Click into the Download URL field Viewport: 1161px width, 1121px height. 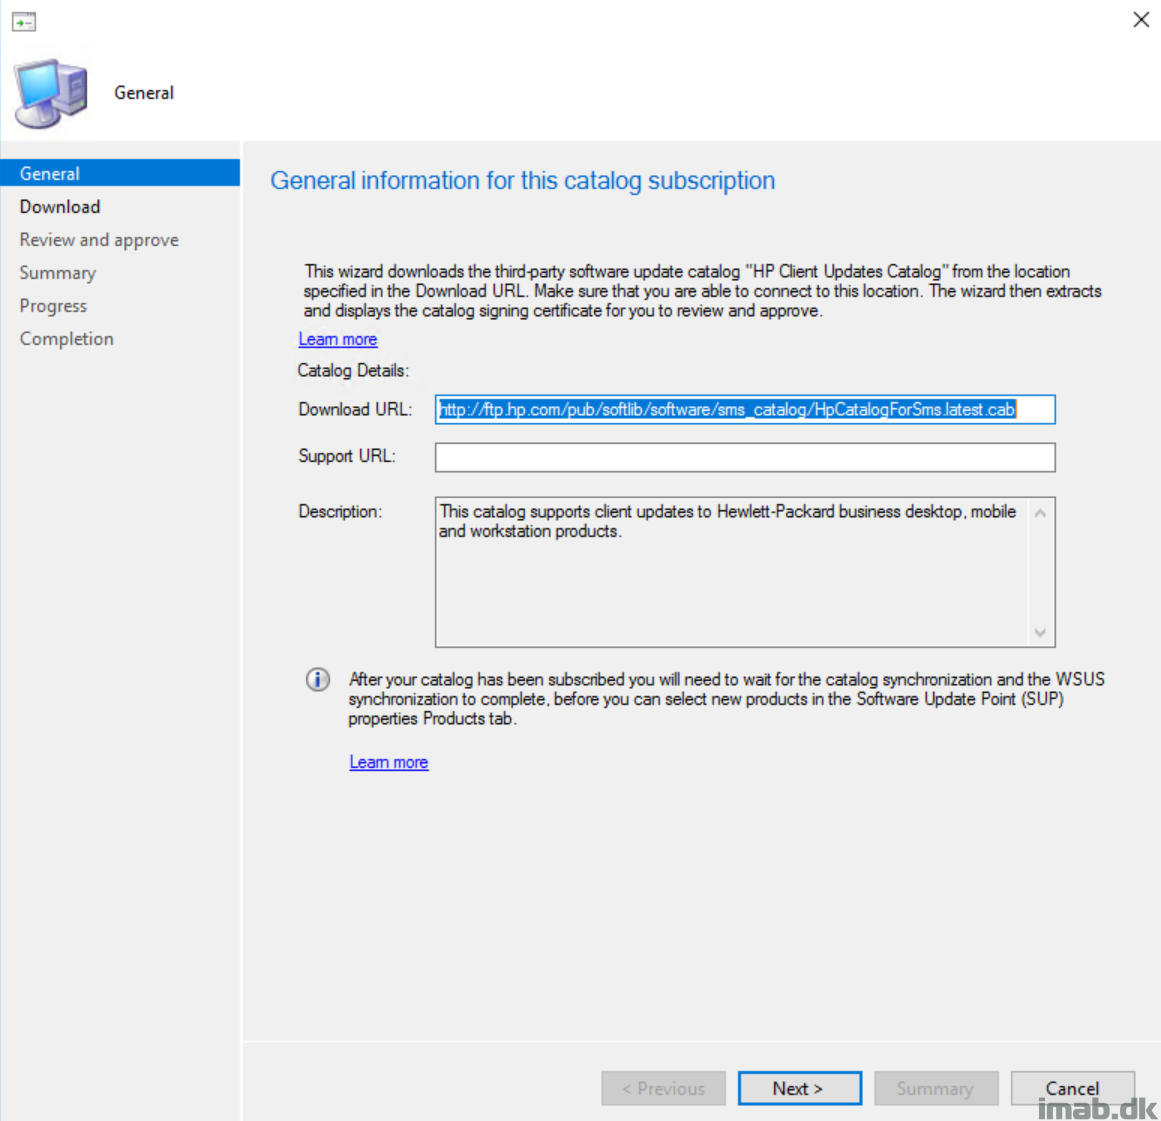[x=745, y=409]
